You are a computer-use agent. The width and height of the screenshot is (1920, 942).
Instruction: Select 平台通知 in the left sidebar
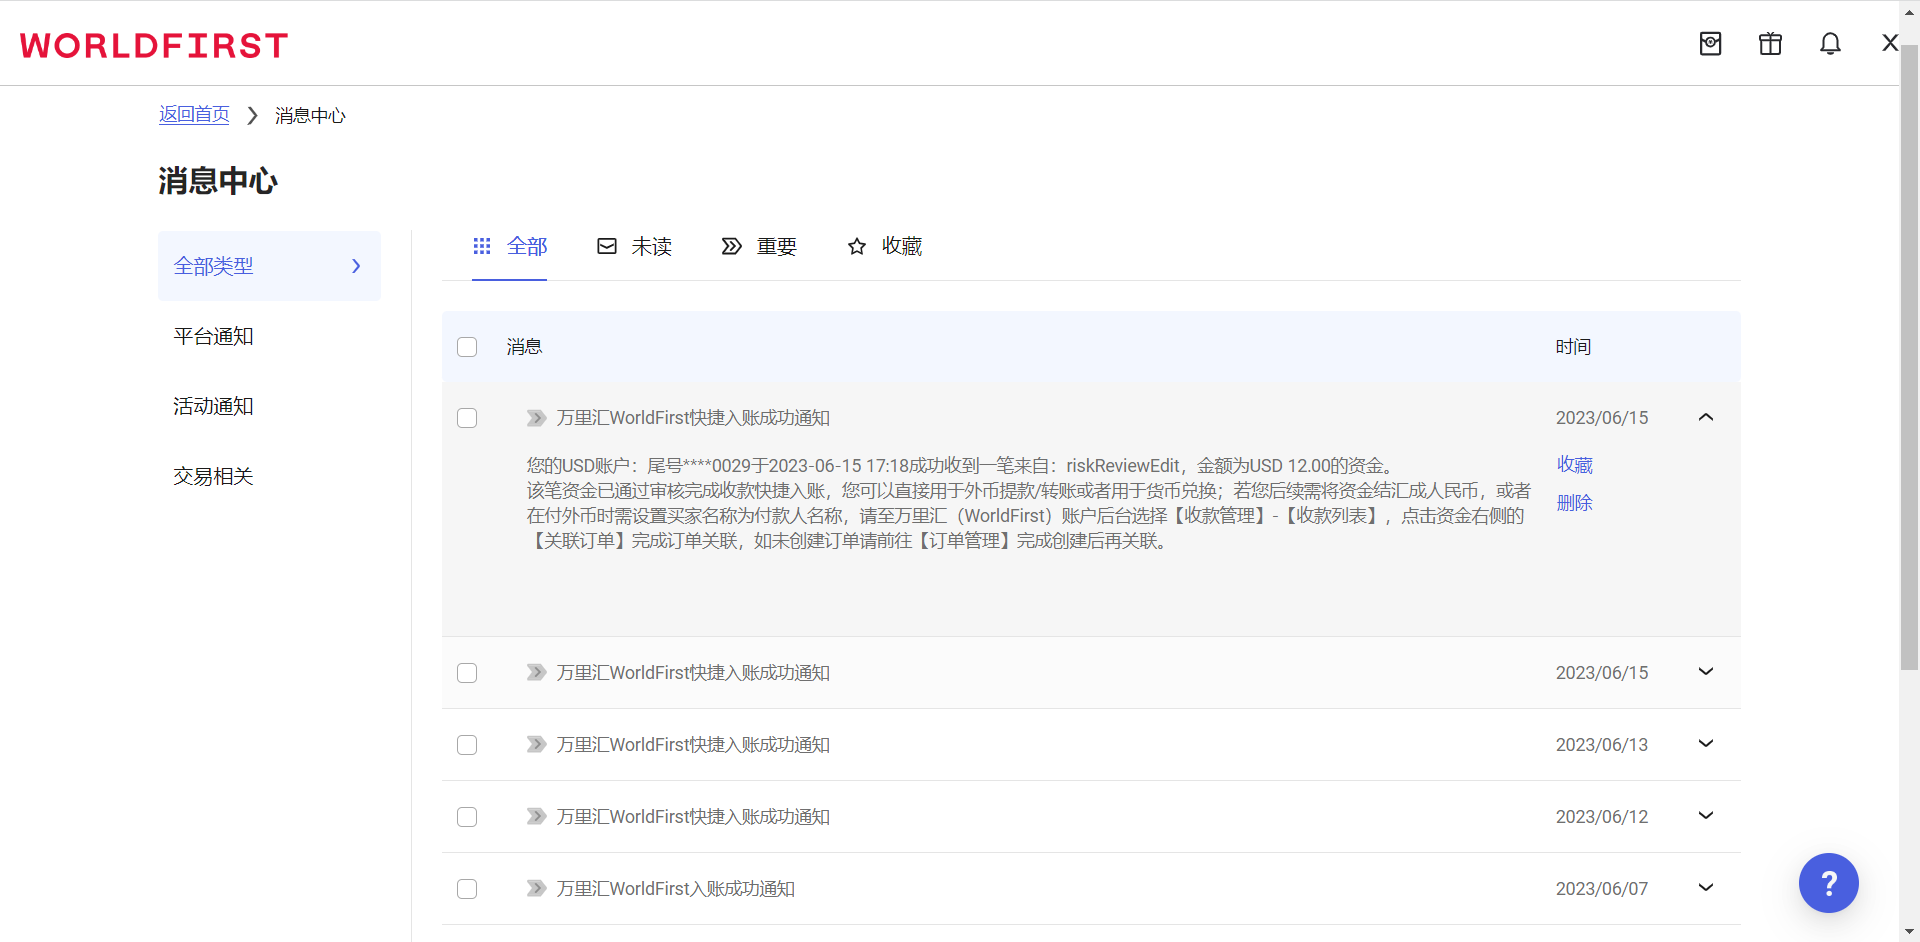click(x=213, y=337)
